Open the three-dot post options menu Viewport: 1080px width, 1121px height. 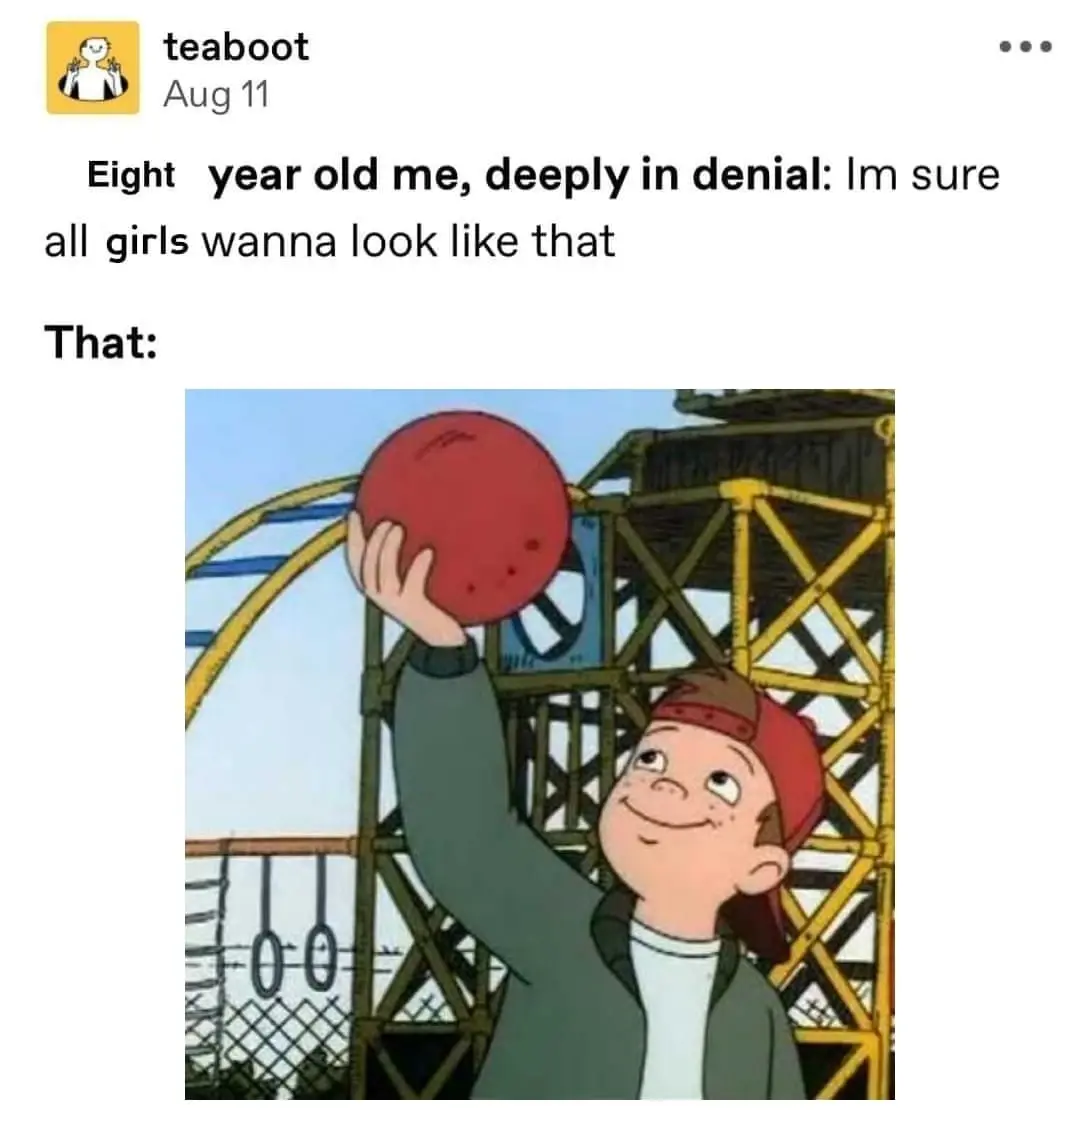pyautogui.click(x=1026, y=47)
